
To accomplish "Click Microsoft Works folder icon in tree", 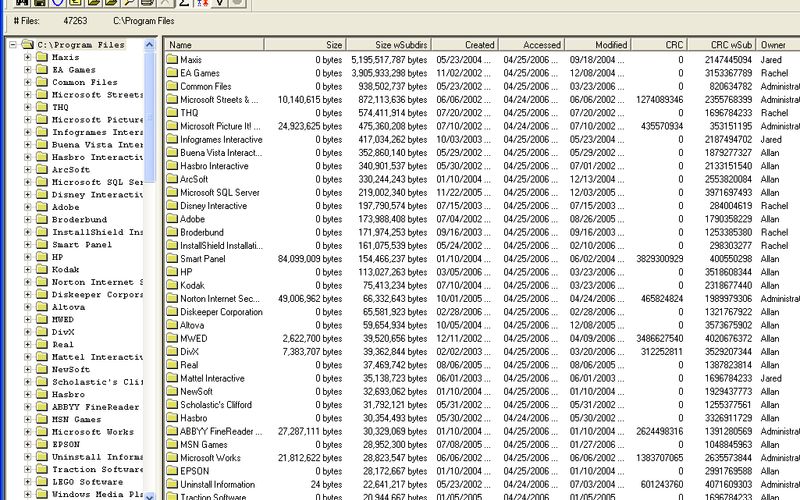I will (x=42, y=432).
